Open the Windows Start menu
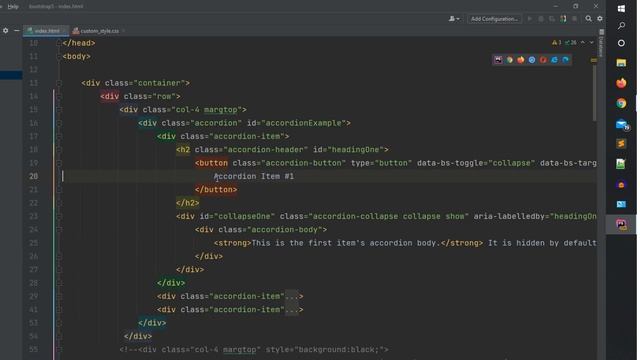This screenshot has height=360, width=640. point(621,9)
